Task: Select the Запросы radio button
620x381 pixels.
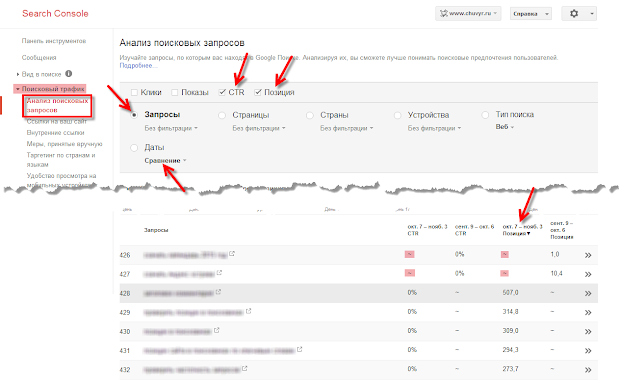Action: (x=134, y=115)
